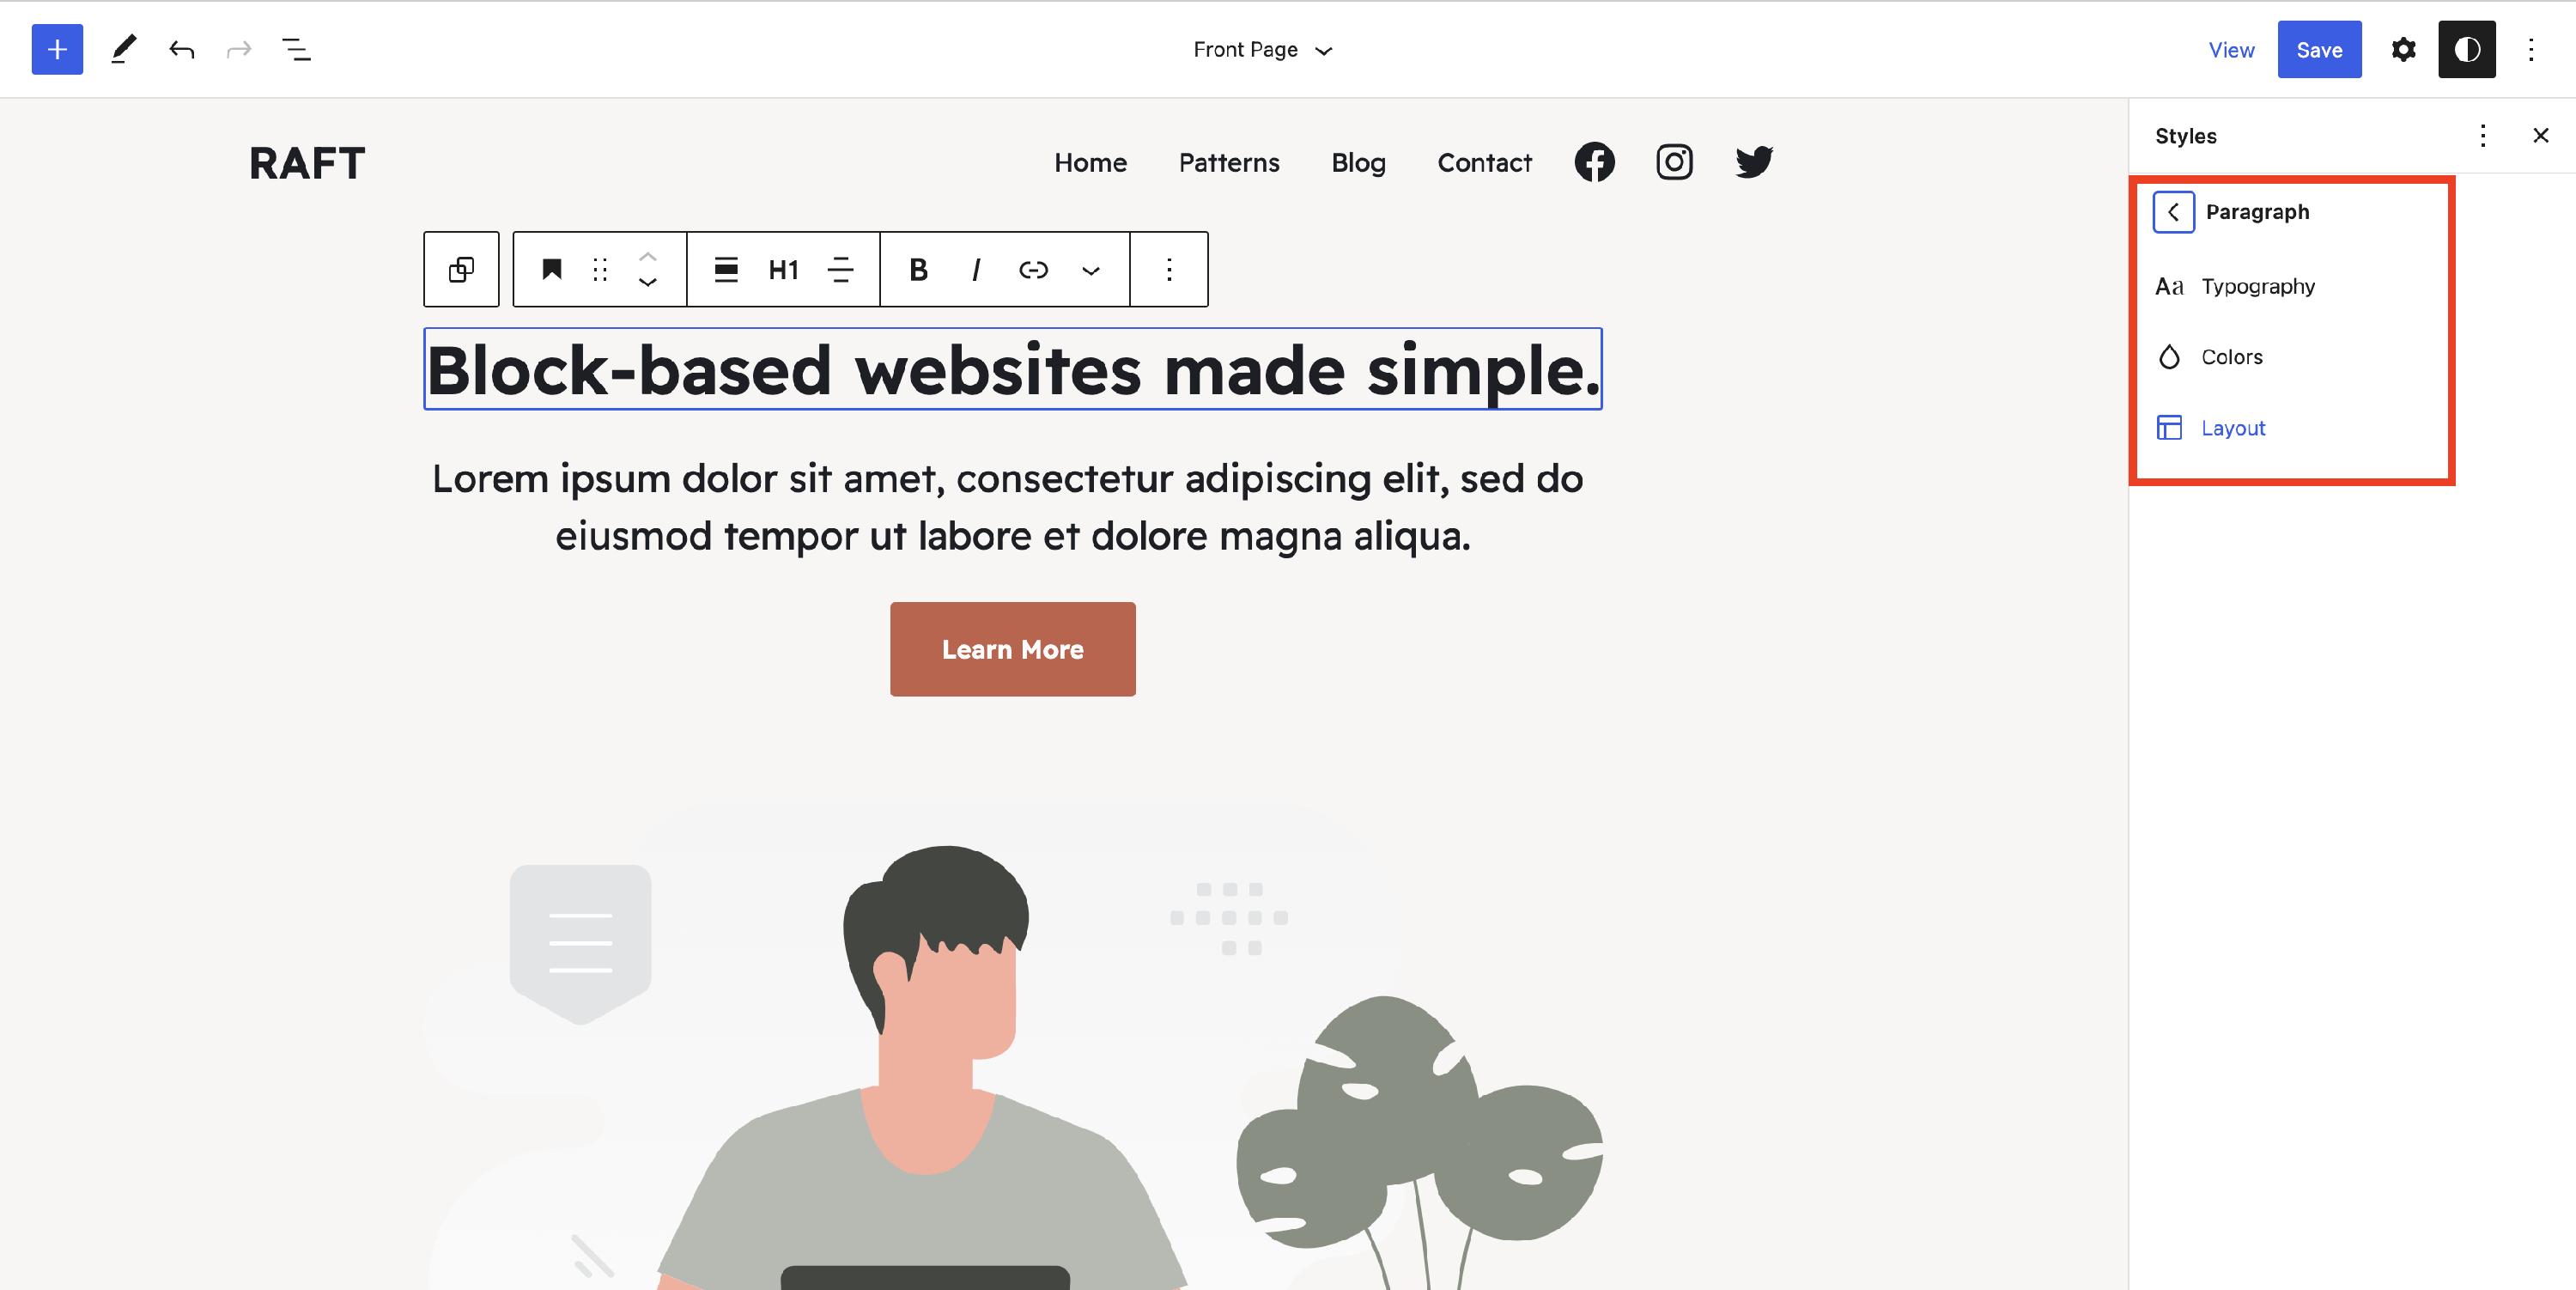Change the heading alignment icon
The height and width of the screenshot is (1290, 2576).
click(x=726, y=269)
